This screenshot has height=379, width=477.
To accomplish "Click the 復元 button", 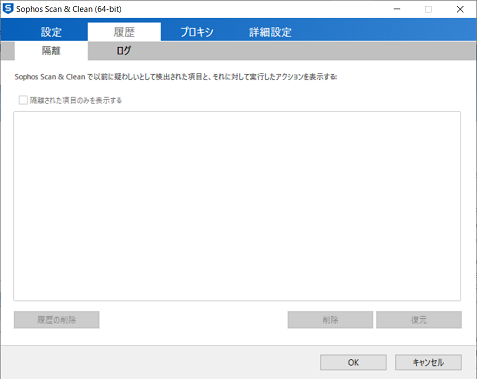I will pos(419,320).
